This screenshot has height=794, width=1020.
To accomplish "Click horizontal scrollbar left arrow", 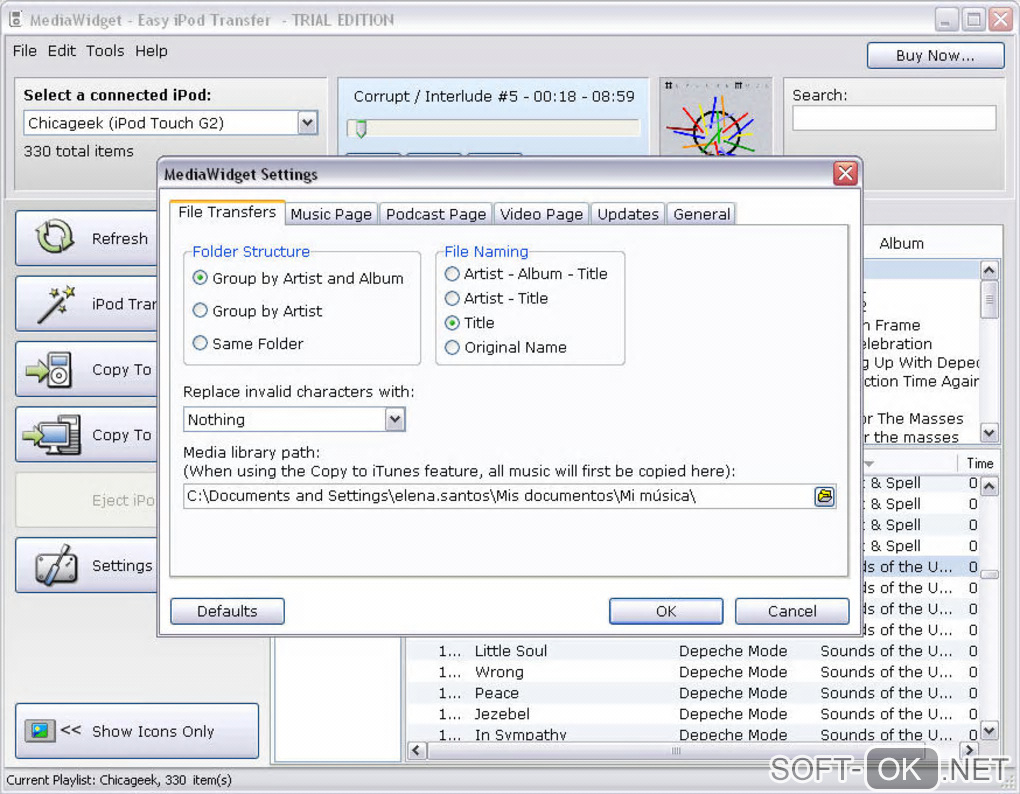I will pos(417,750).
